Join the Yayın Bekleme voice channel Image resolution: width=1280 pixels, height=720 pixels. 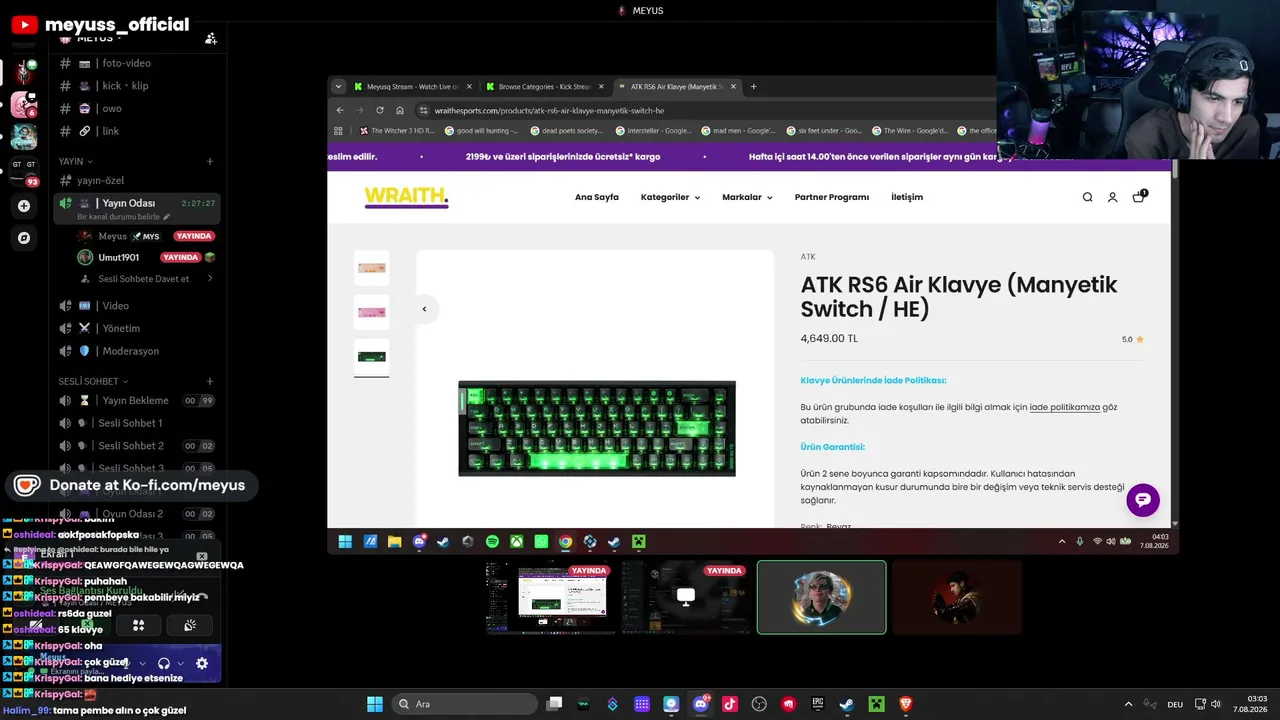click(137, 401)
